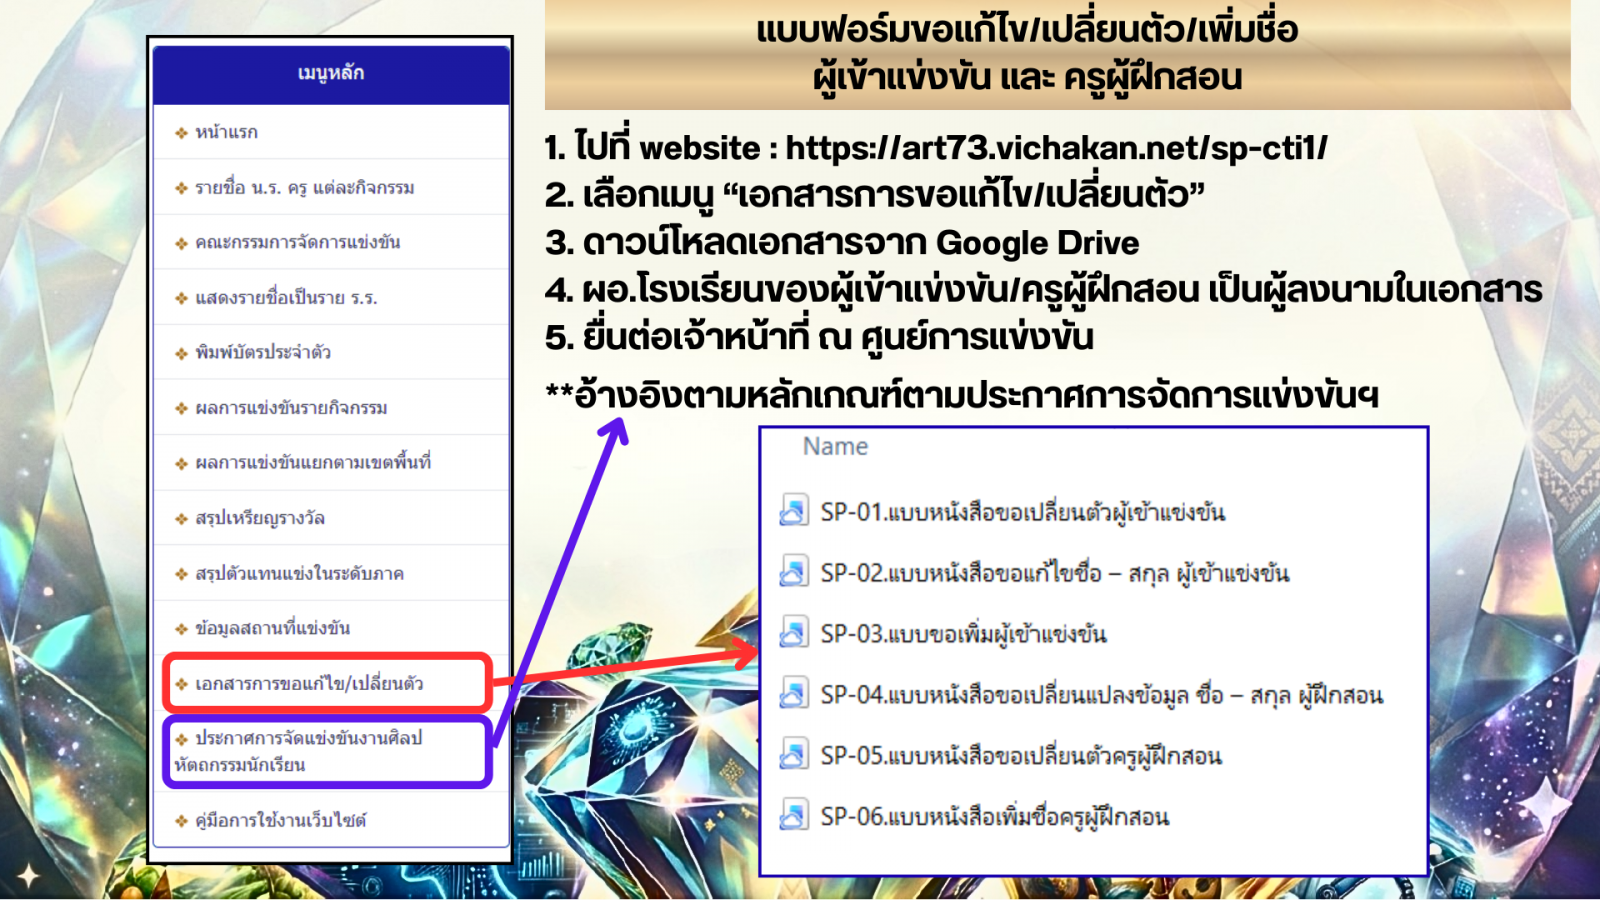Open เอกสารการขอแก้ไข/เปลี่ยนตัว menu link
1600x900 pixels.
tap(309, 684)
